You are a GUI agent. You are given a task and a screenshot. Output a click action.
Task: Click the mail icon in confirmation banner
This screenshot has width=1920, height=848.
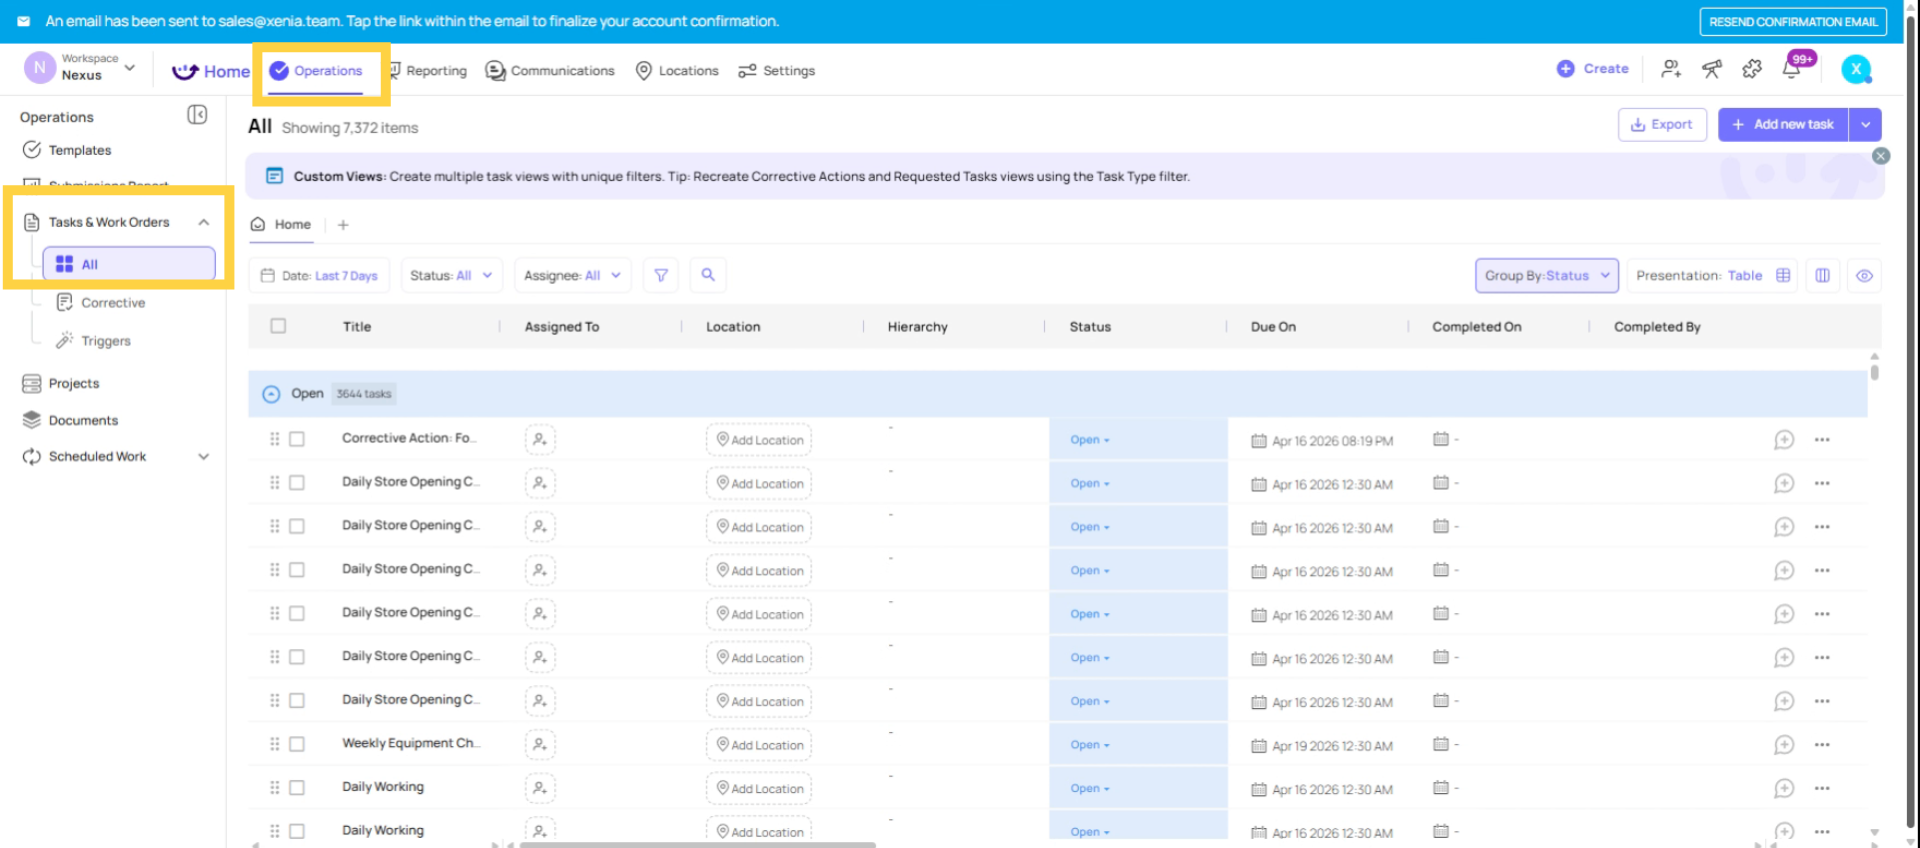click(24, 21)
